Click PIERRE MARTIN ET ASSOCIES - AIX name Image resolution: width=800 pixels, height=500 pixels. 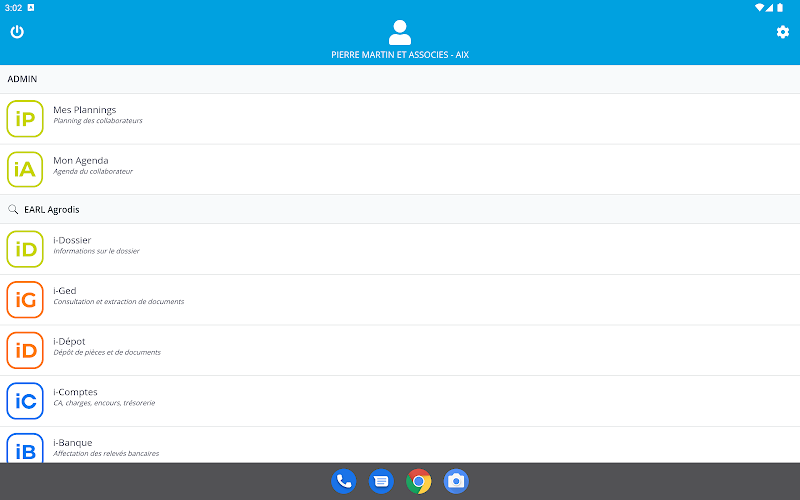pyautogui.click(x=400, y=55)
